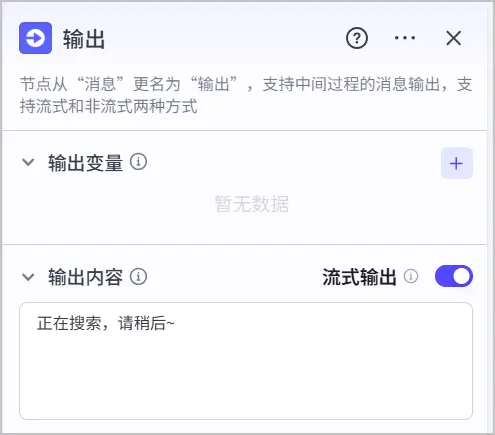Click the text 正在搜索，请稍后~
The image size is (495, 435).
106,323
